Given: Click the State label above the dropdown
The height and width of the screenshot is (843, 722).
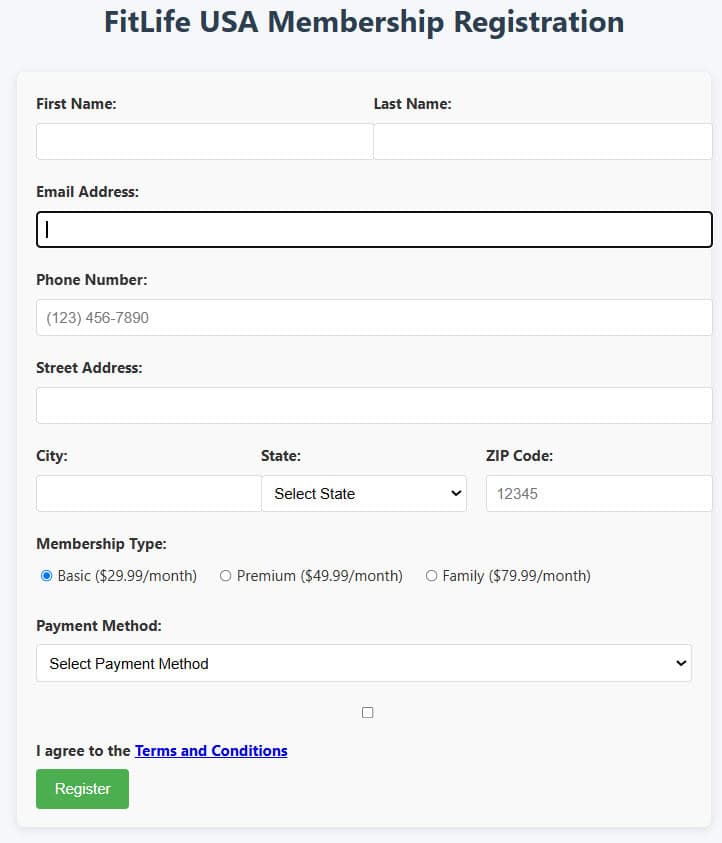Looking at the screenshot, I should click(x=280, y=456).
